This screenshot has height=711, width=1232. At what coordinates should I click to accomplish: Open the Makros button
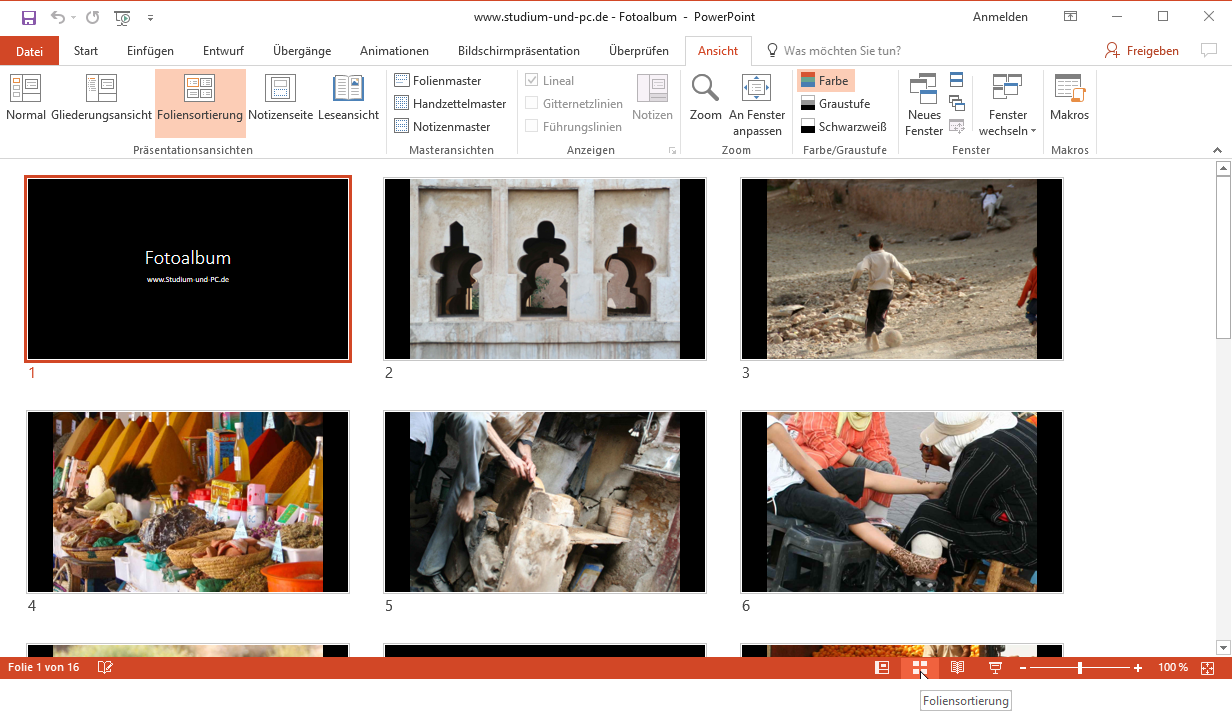tap(1069, 98)
